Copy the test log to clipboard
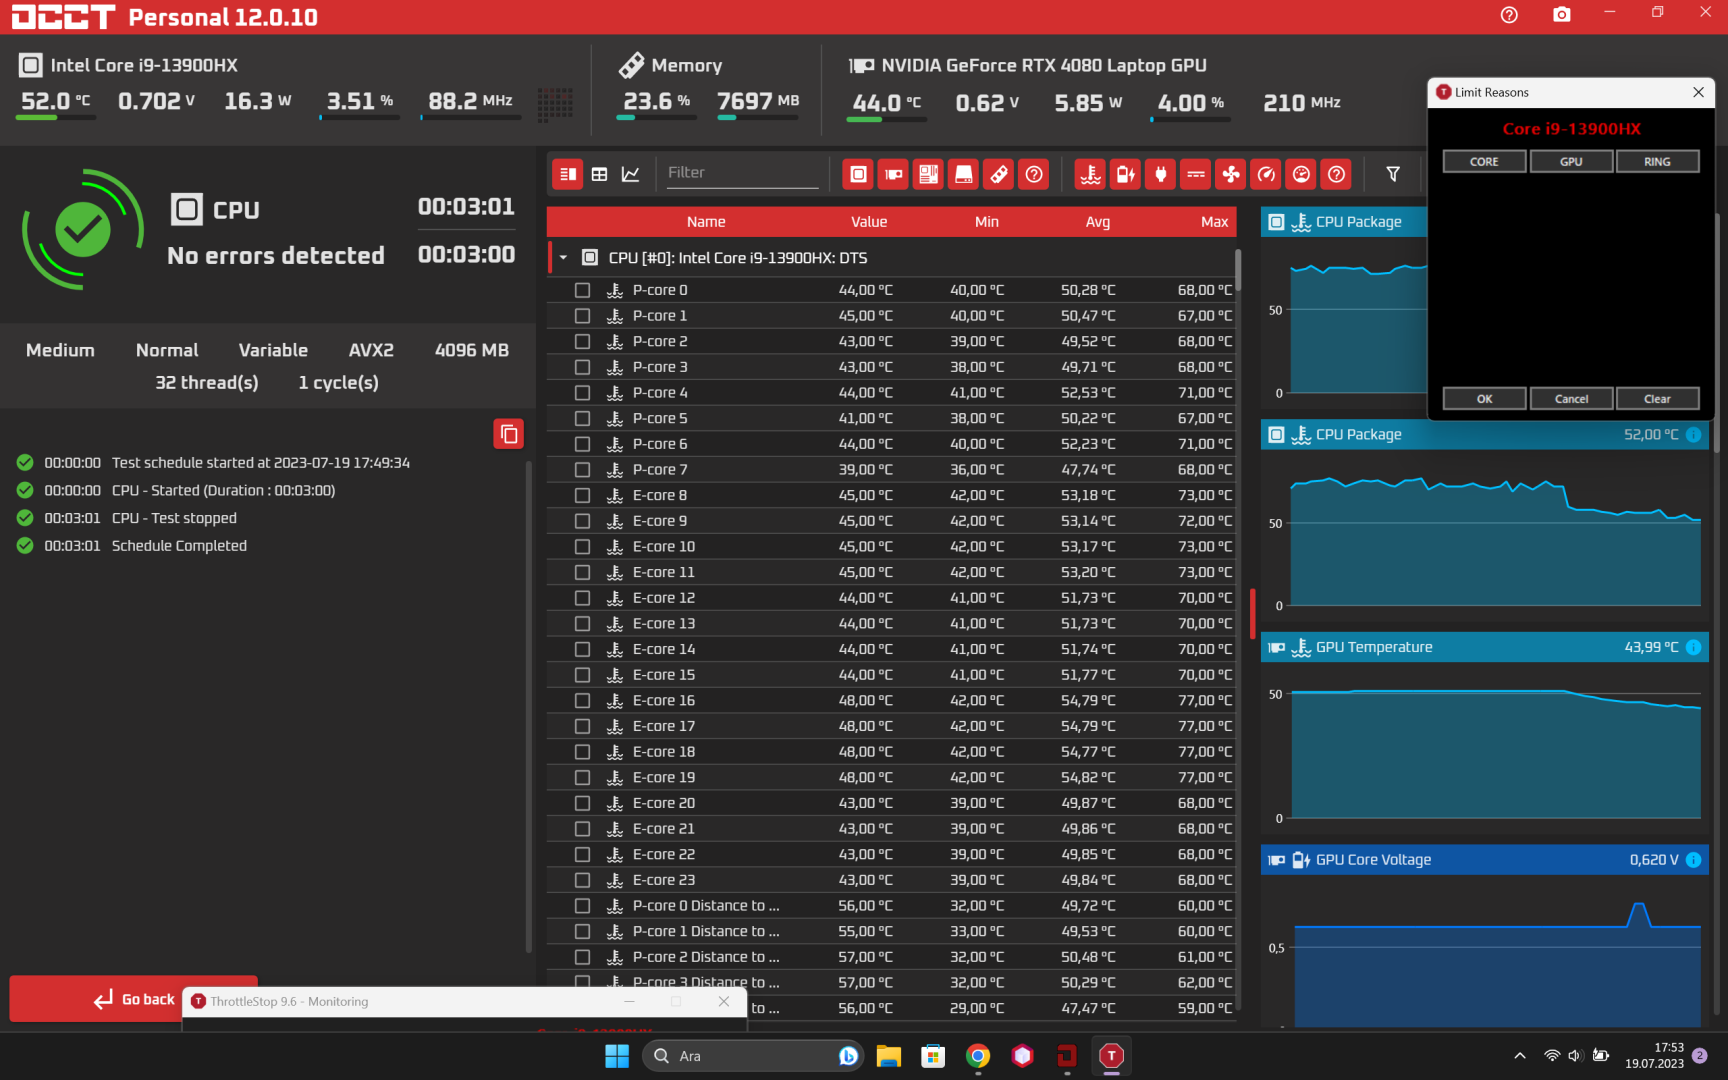1728x1080 pixels. (x=508, y=434)
